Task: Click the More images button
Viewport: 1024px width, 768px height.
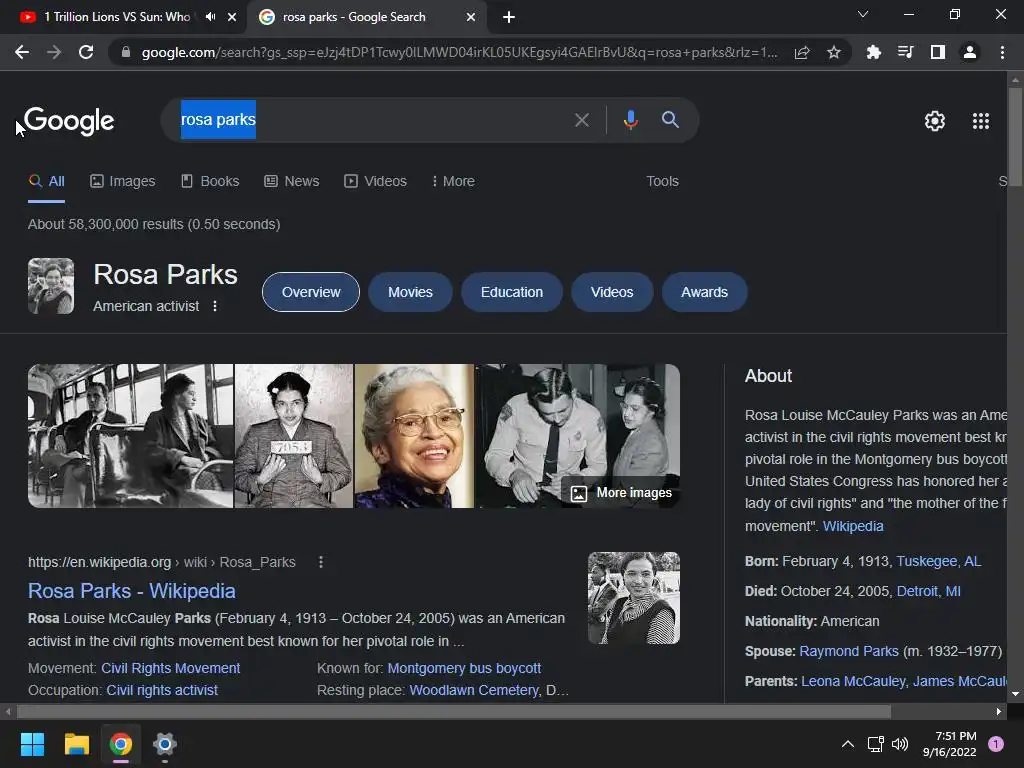Action: 621,492
